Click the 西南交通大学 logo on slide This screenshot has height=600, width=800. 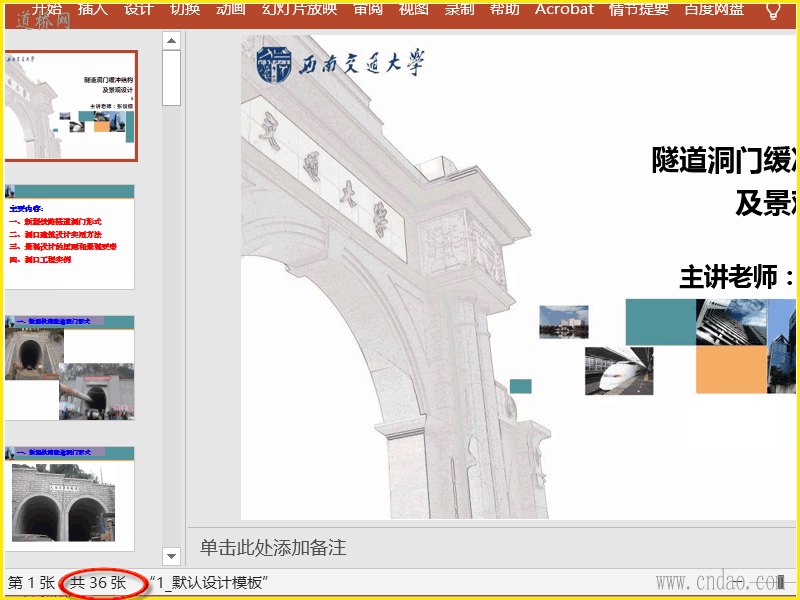[x=340, y=65]
